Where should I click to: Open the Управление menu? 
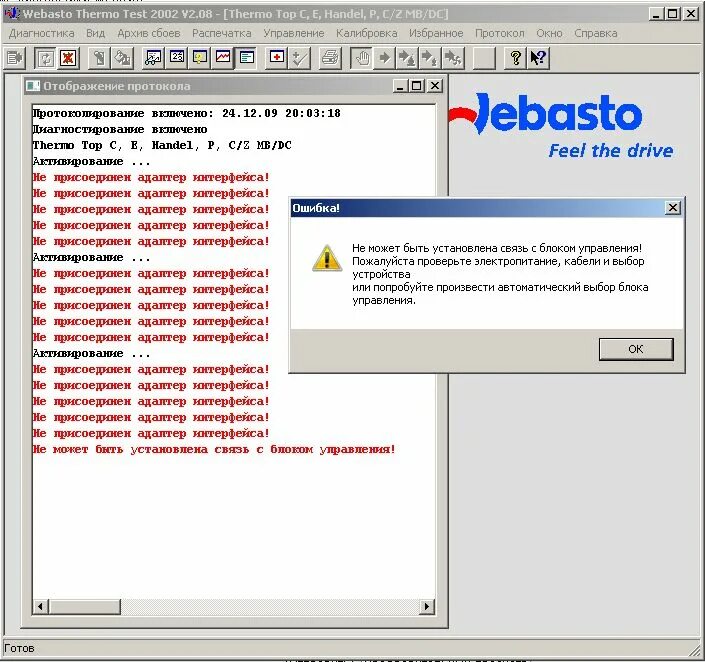coord(294,33)
